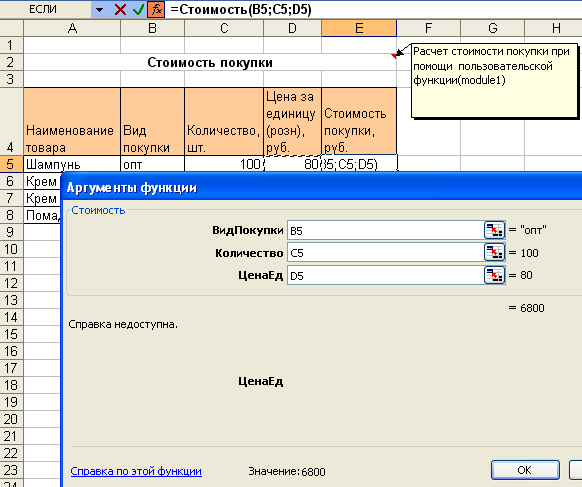Click the fx Insert Function icon
The image size is (582, 487).
(x=156, y=9)
